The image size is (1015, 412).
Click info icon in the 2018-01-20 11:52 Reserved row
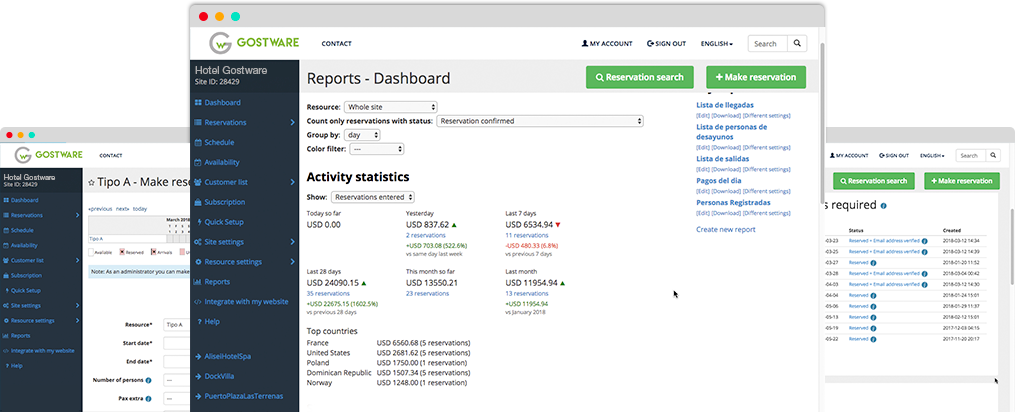pyautogui.click(x=873, y=262)
